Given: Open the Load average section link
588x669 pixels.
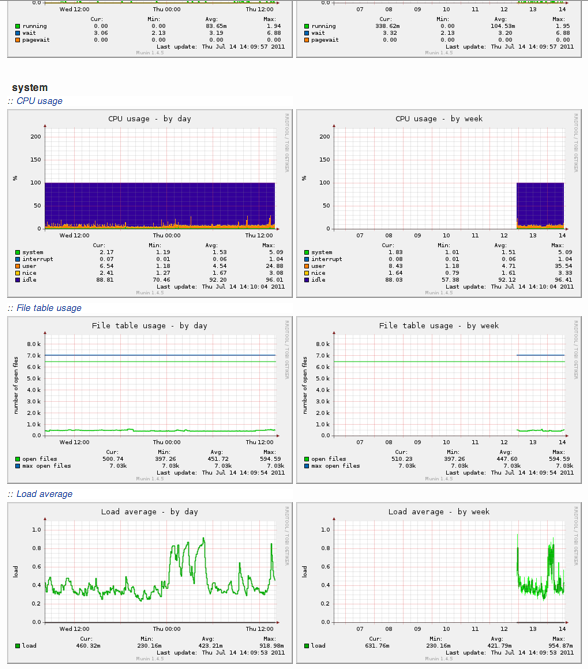Looking at the screenshot, I should [x=44, y=494].
